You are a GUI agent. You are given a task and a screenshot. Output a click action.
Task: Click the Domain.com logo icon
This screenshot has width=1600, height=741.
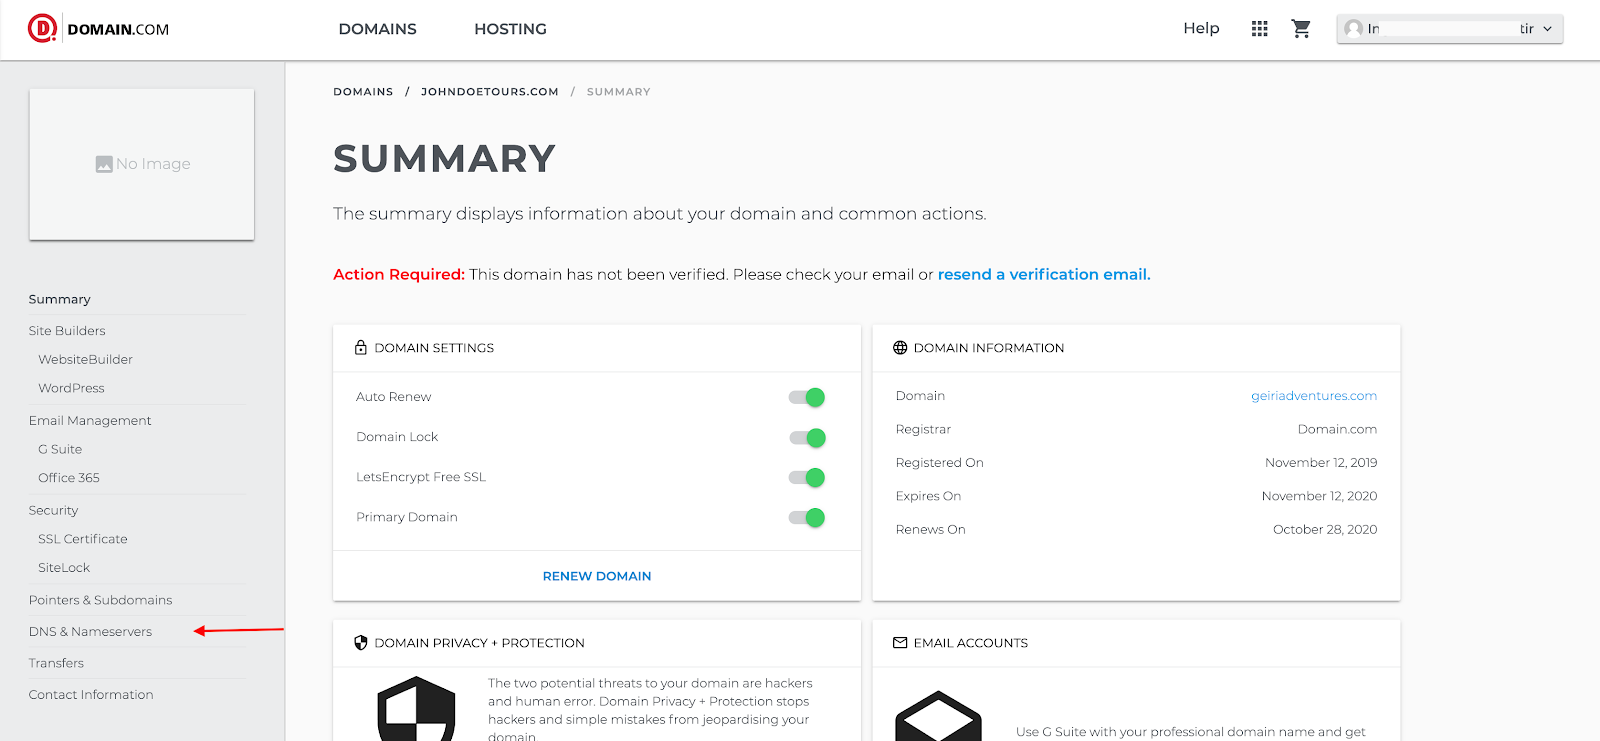click(x=42, y=28)
